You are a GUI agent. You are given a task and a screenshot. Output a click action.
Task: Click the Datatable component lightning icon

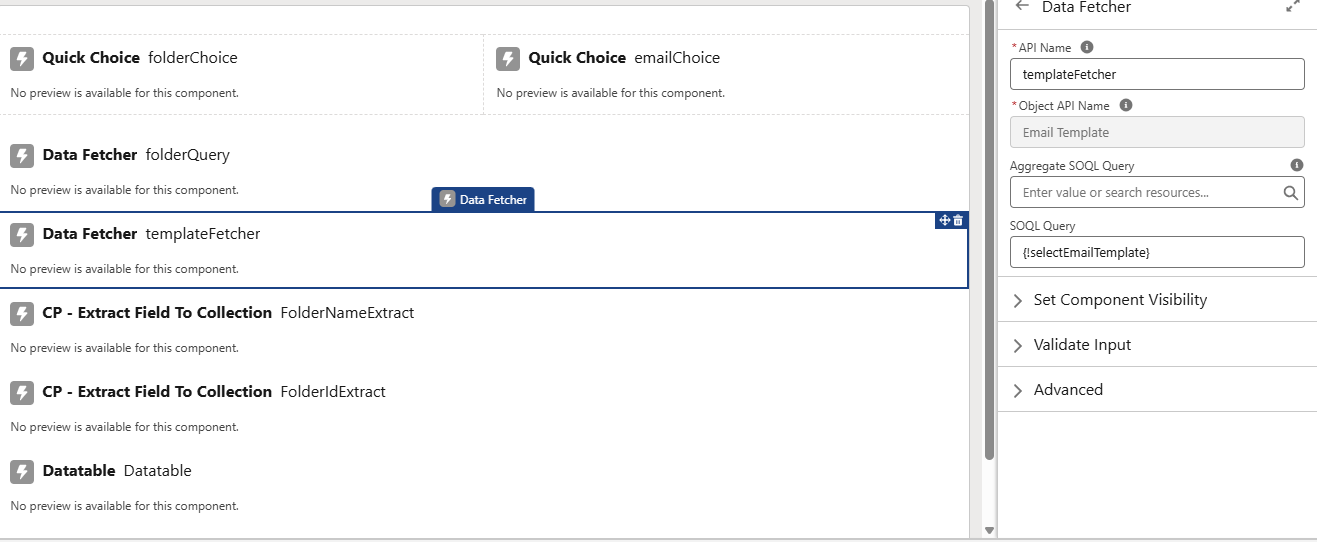(22, 472)
